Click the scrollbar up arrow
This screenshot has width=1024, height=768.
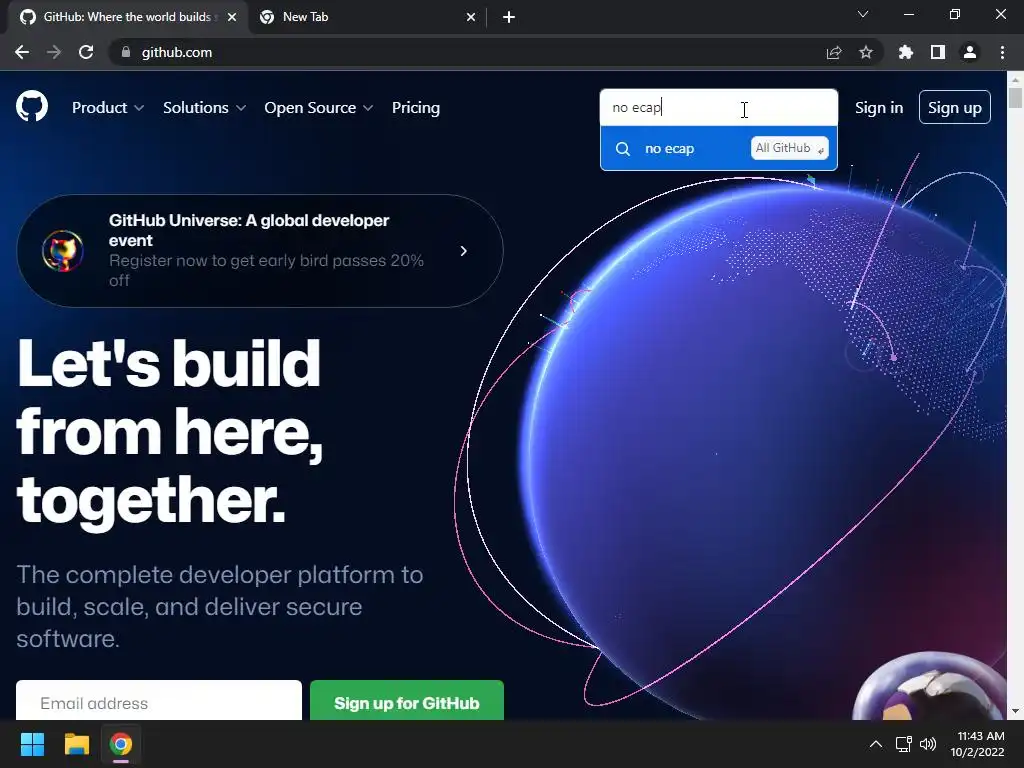click(1015, 78)
